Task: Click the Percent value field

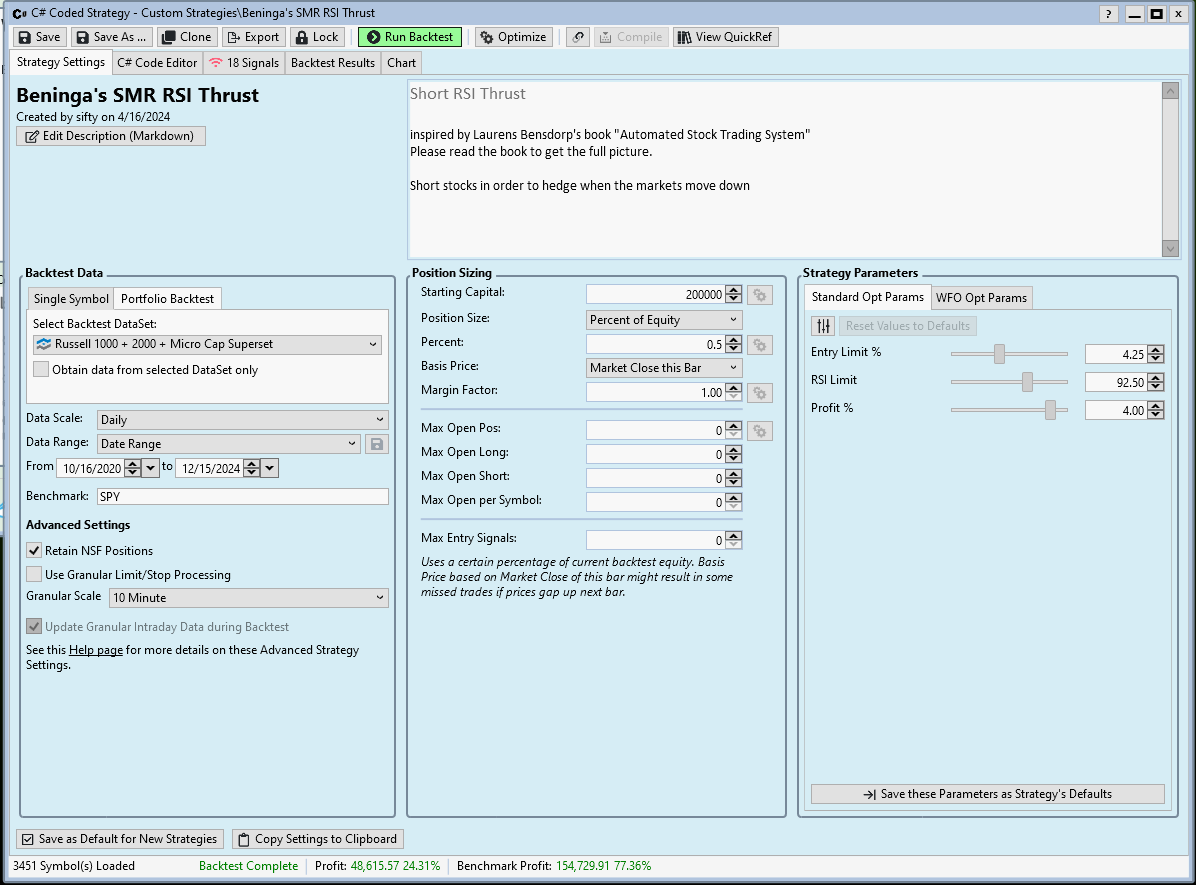Action: (x=655, y=344)
